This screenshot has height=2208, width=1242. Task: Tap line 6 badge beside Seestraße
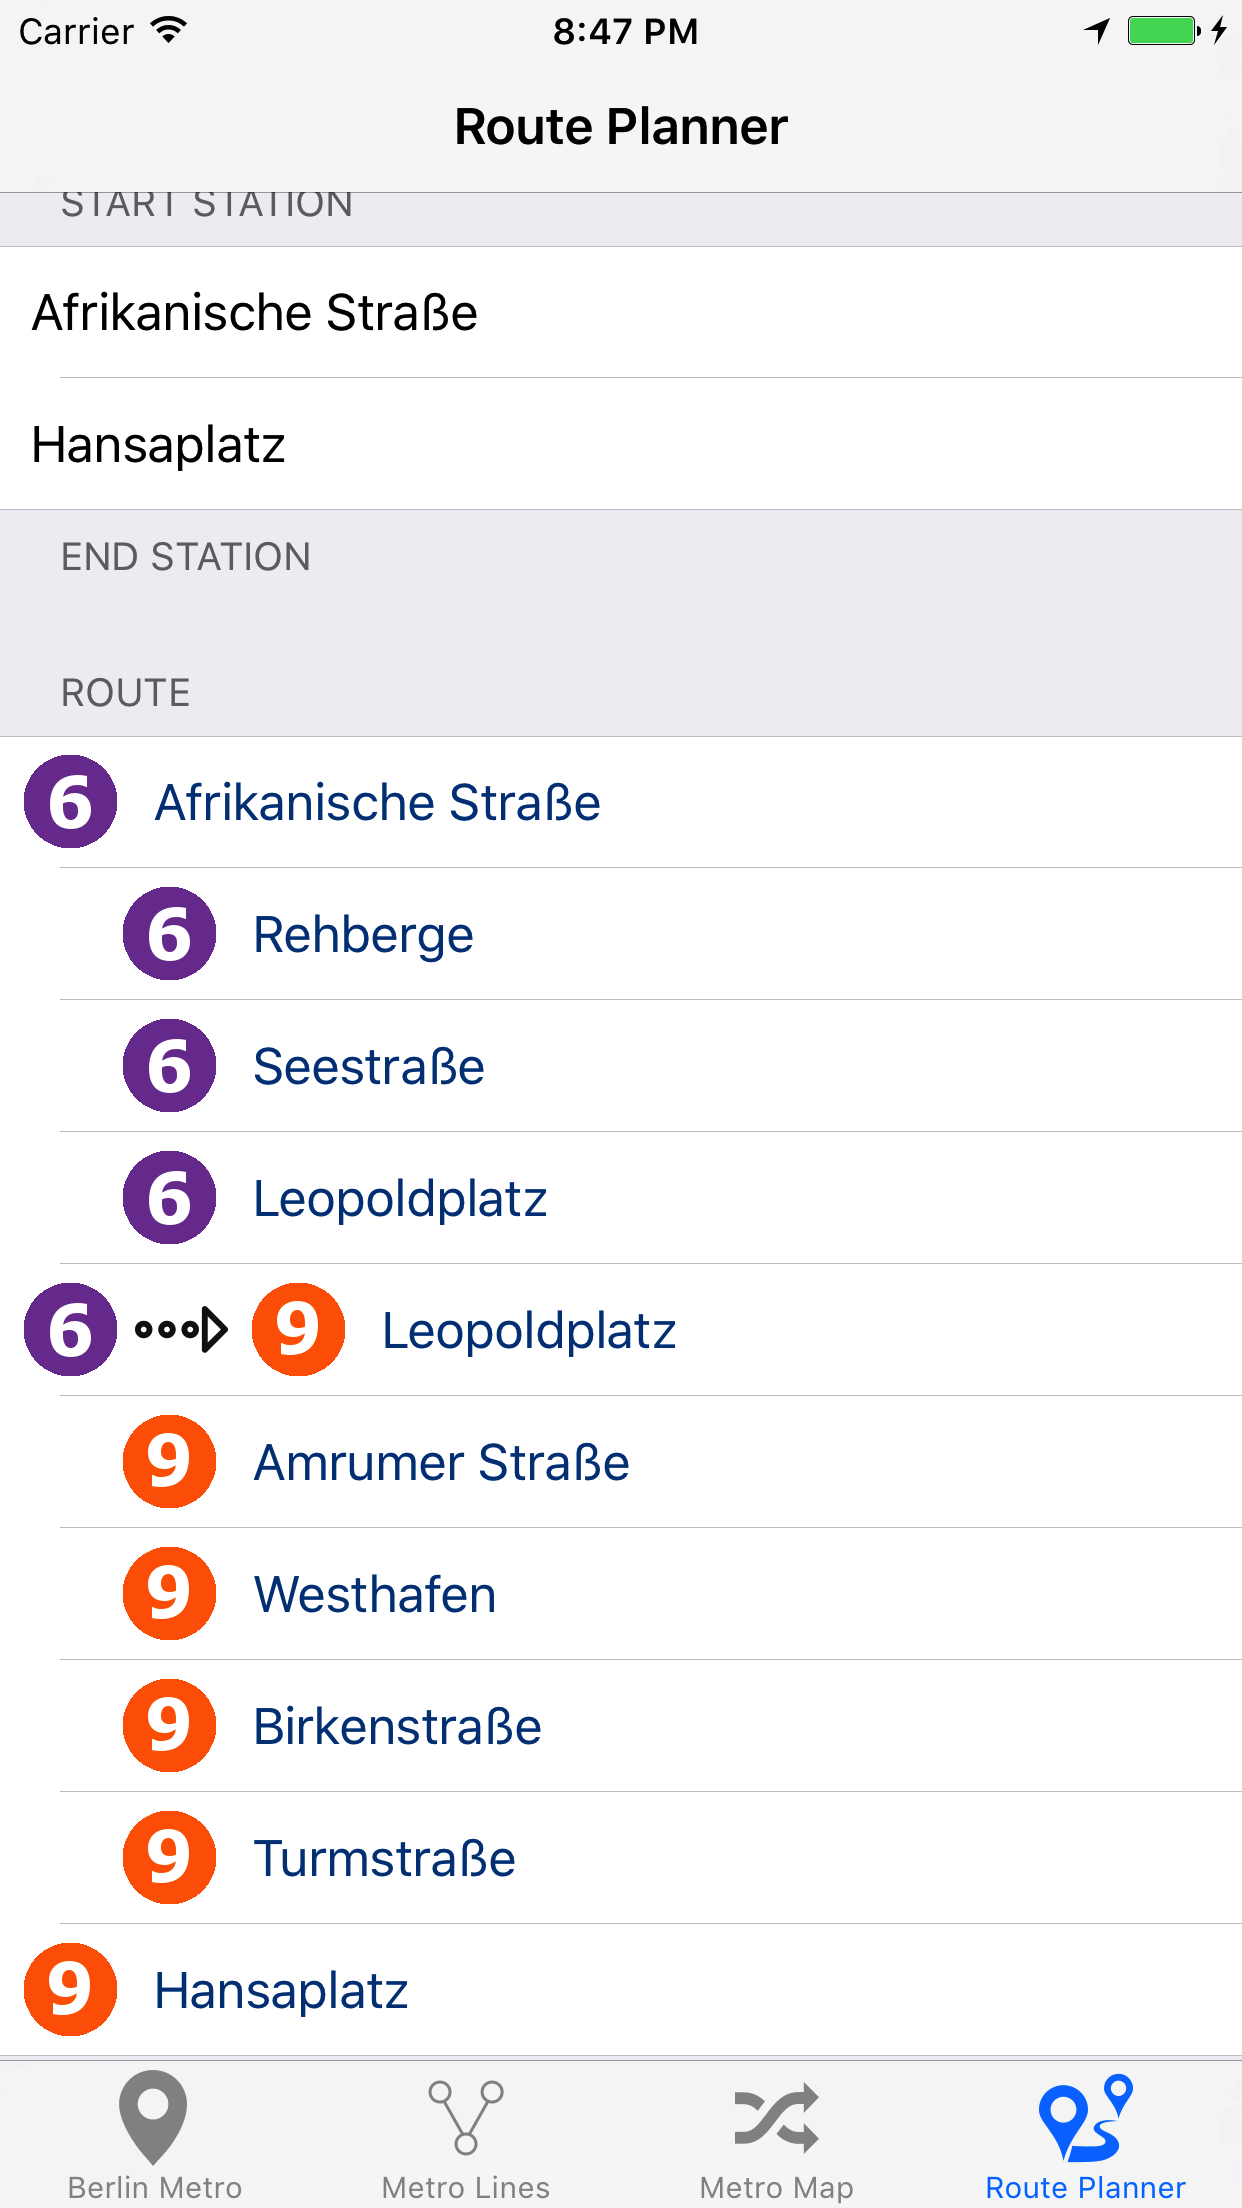(169, 1066)
